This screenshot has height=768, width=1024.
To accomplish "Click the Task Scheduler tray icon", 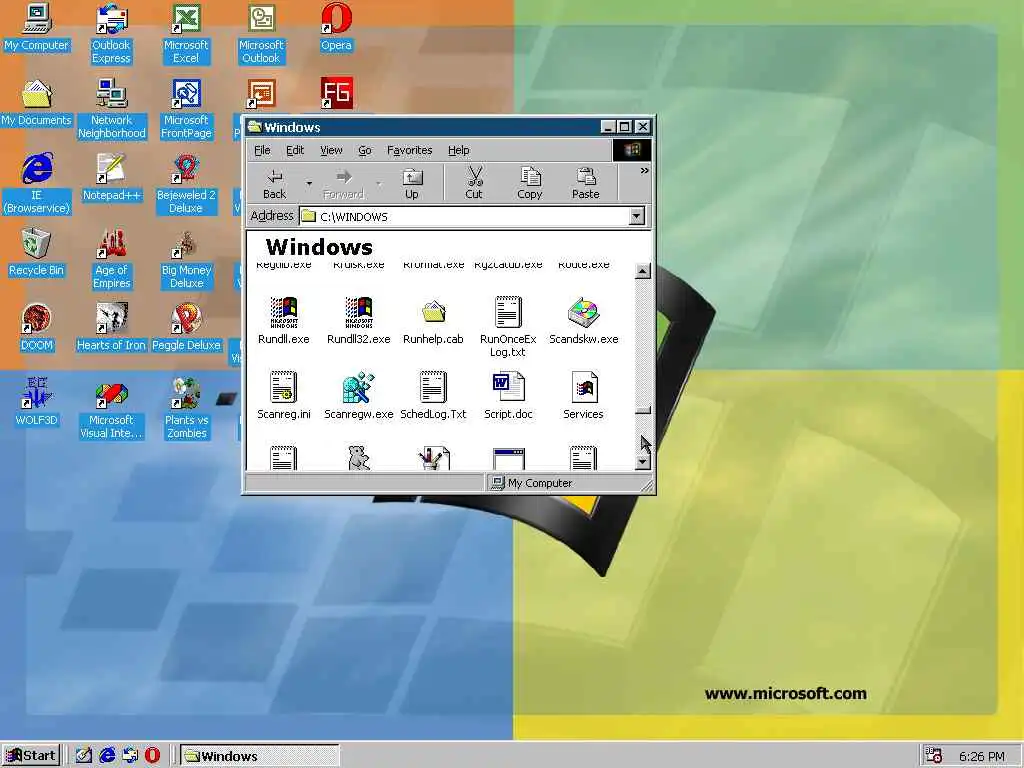I will tap(934, 756).
